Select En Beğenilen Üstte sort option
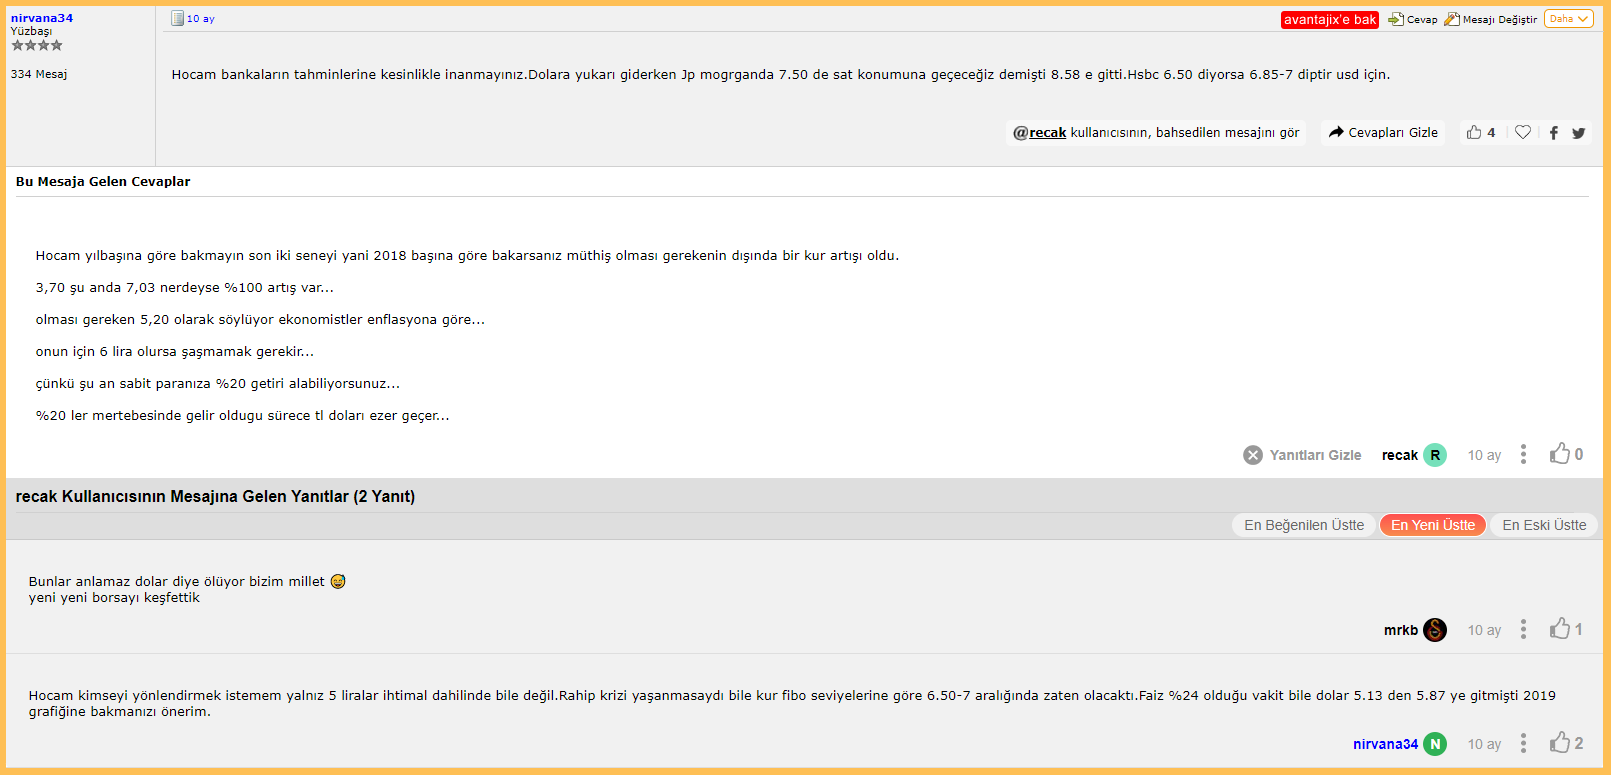The width and height of the screenshot is (1611, 775). pyautogui.click(x=1304, y=525)
